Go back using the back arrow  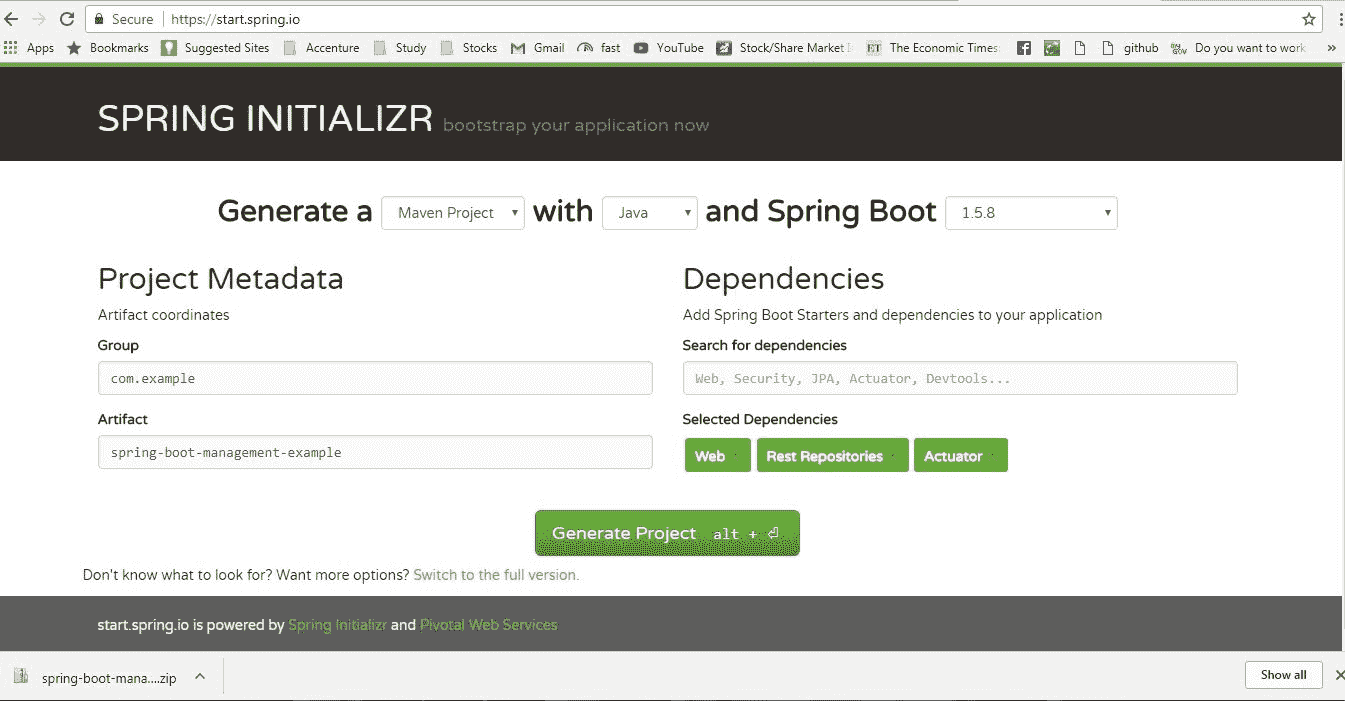[12, 18]
